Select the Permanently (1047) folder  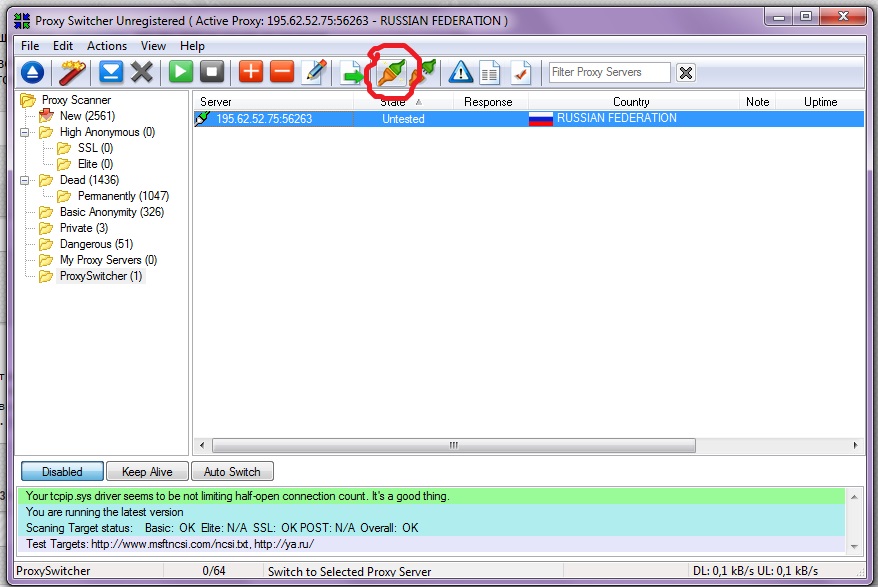pyautogui.click(x=123, y=196)
